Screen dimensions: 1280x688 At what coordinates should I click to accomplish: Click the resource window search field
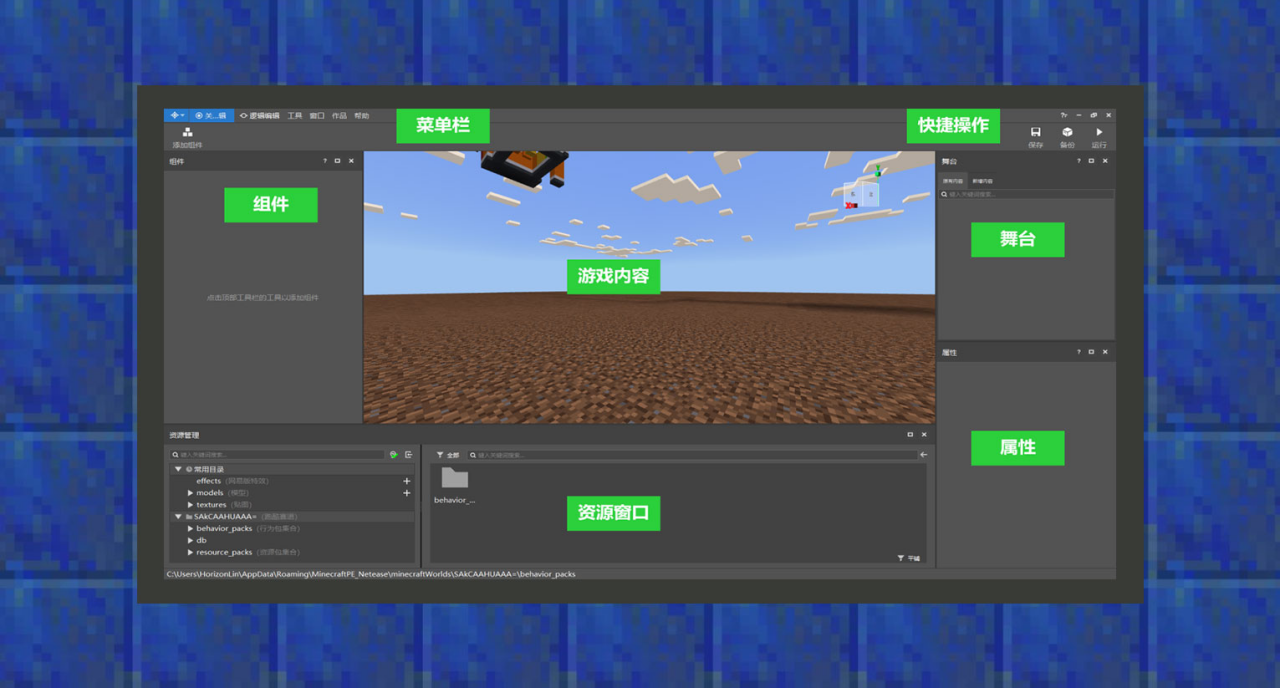click(691, 455)
